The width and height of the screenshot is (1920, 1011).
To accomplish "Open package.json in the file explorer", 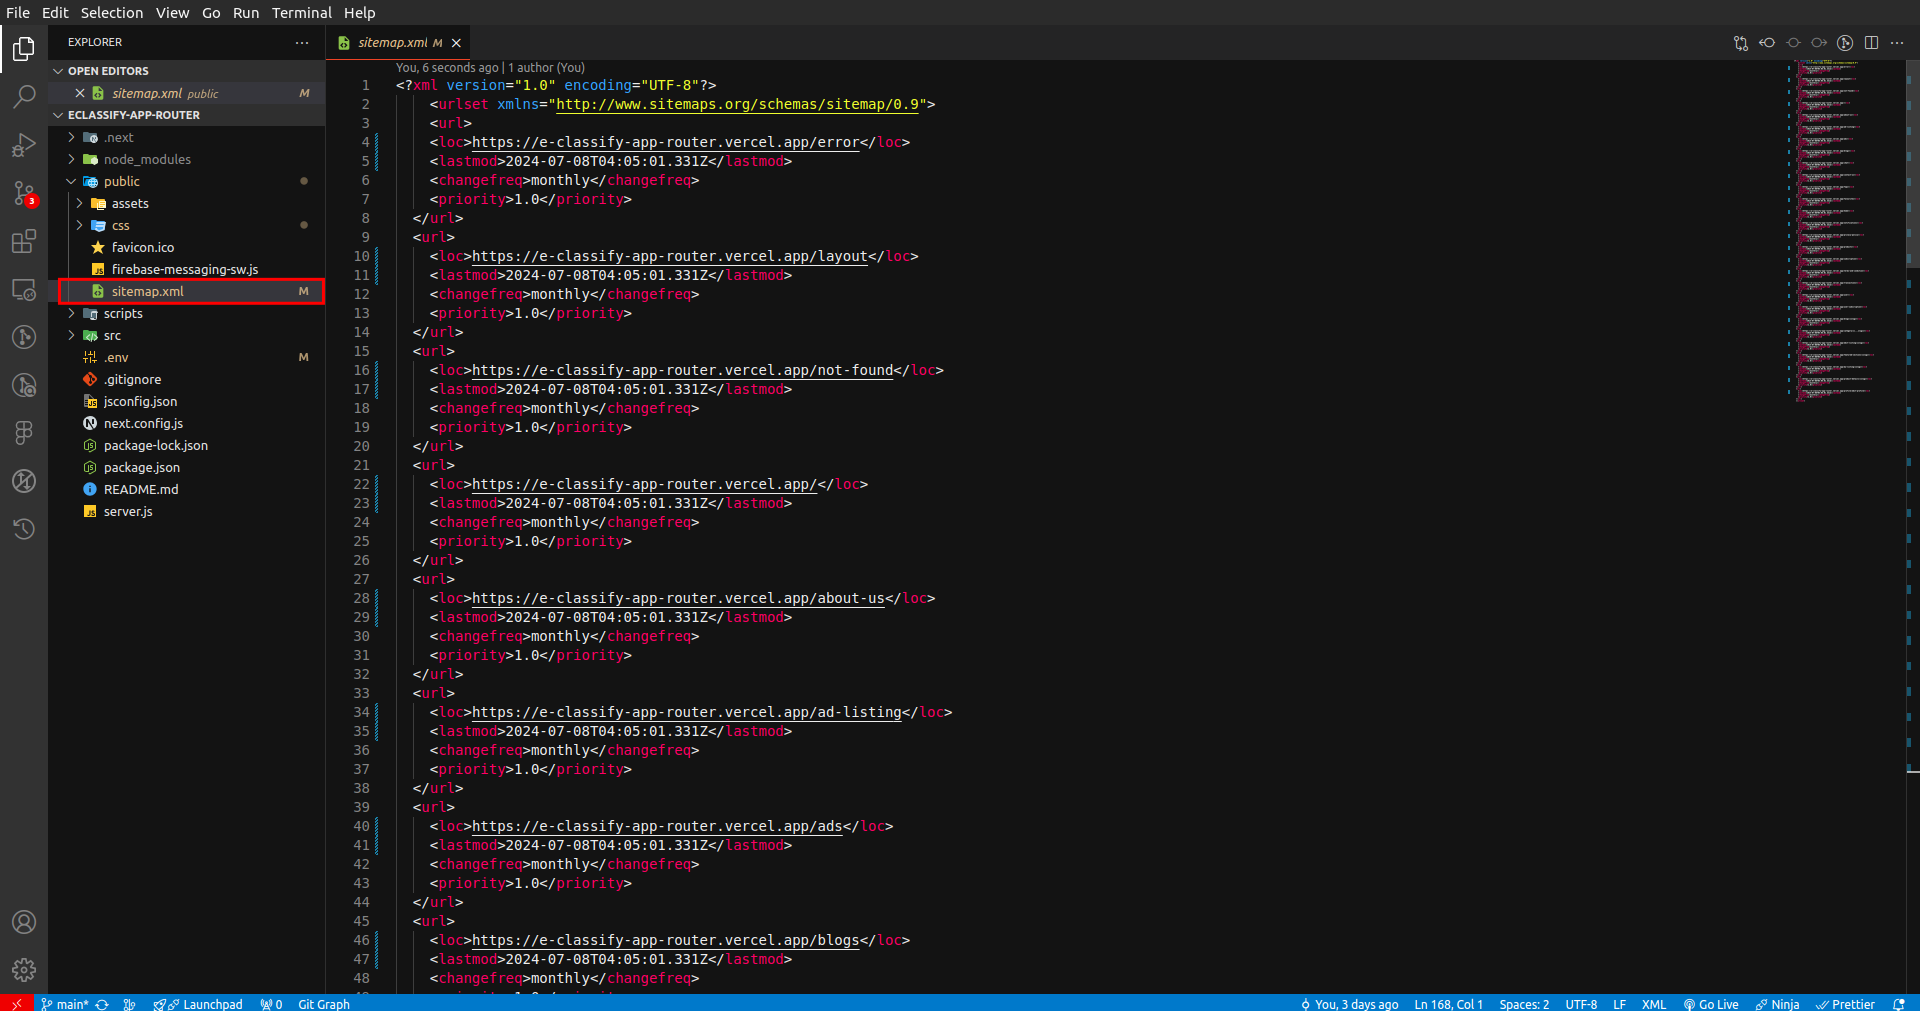I will (x=142, y=468).
